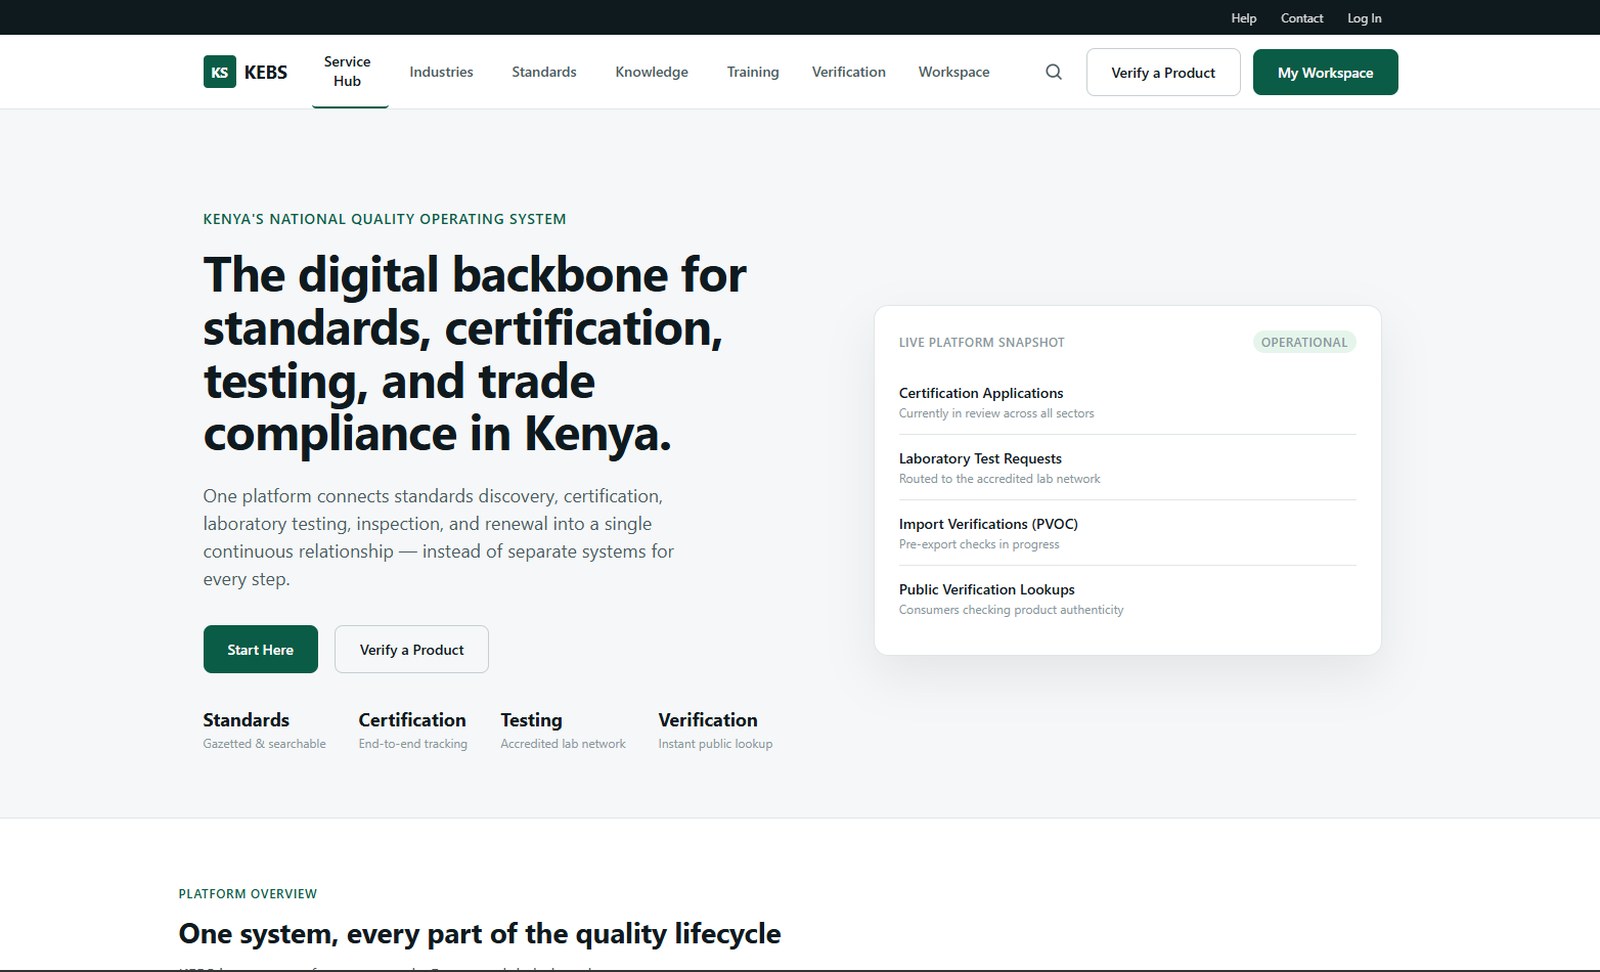The height and width of the screenshot is (972, 1600).
Task: Click the 'One system, every part' heading
Action: (x=480, y=933)
